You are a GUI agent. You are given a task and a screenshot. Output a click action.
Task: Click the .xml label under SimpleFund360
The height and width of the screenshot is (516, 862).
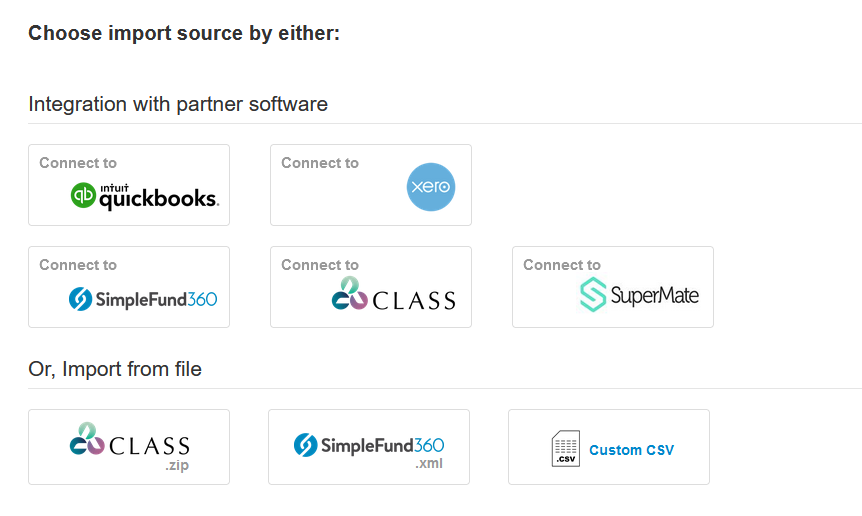(x=429, y=463)
